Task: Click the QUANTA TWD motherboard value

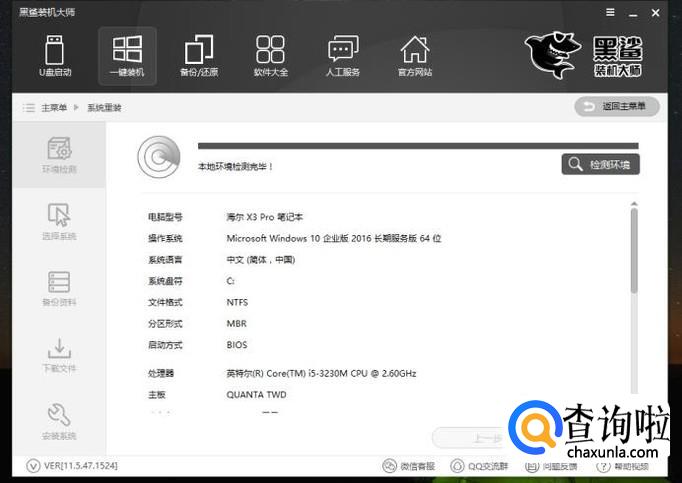Action: (x=256, y=395)
